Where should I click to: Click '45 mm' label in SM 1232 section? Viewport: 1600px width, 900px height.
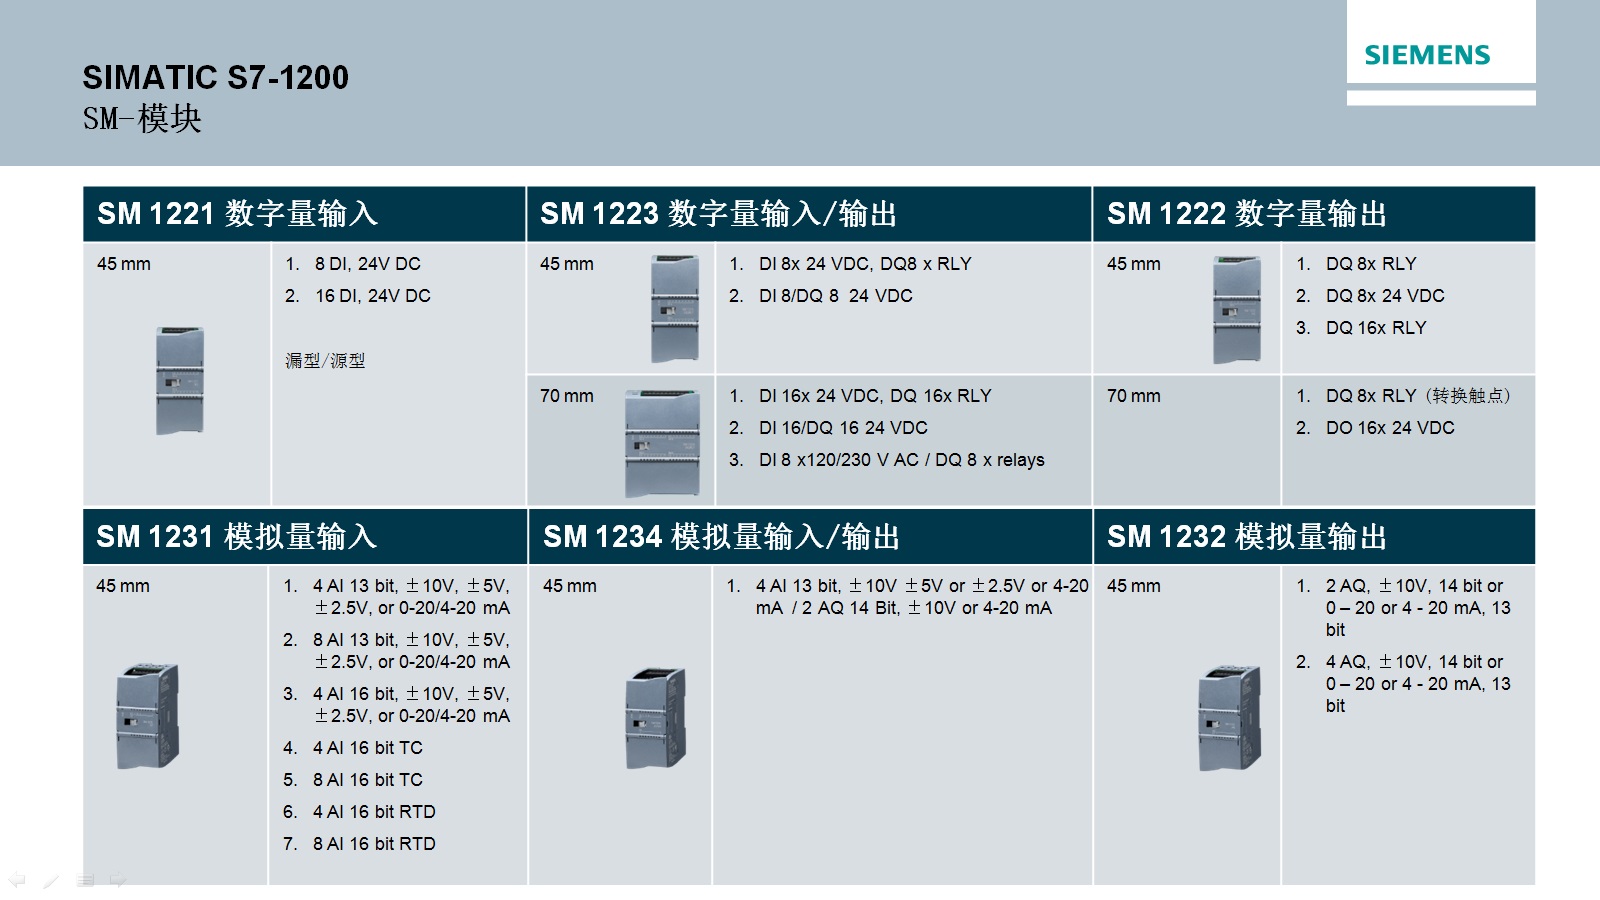1134,586
